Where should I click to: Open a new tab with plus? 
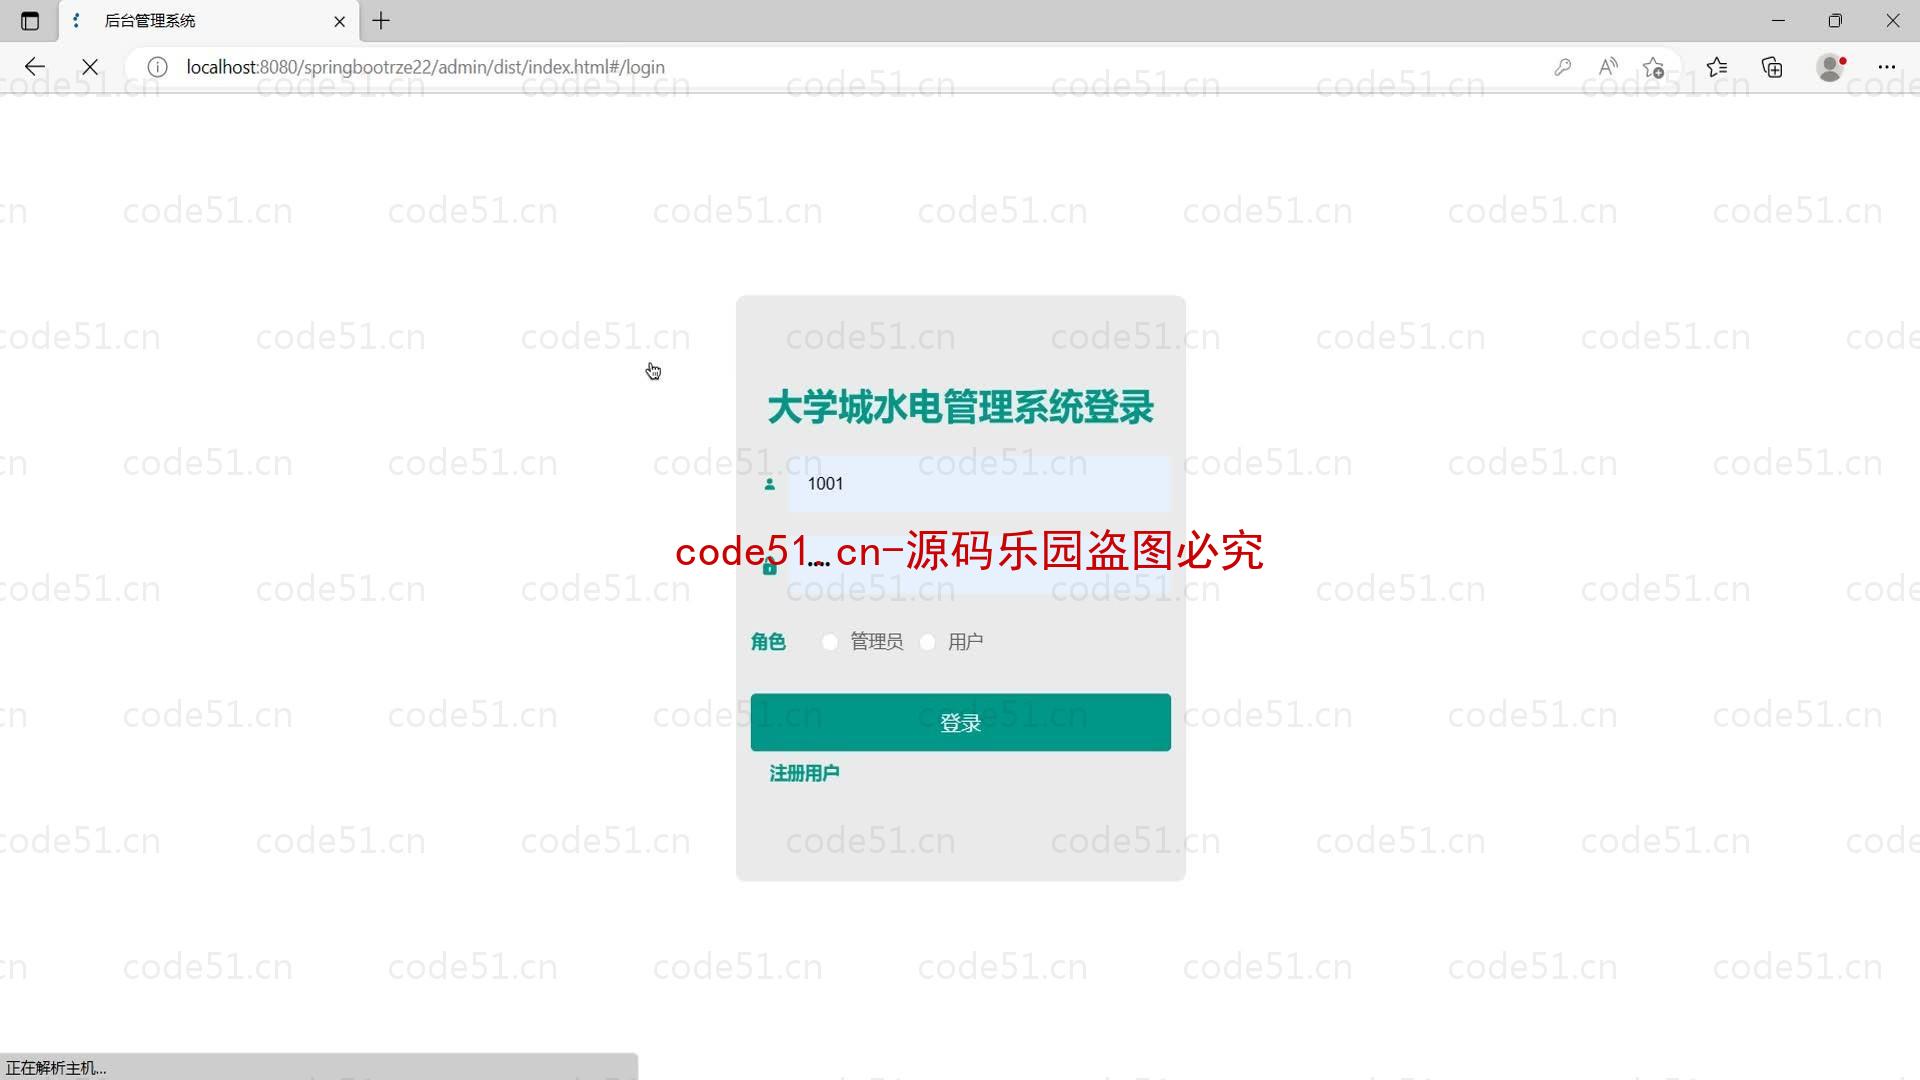[x=381, y=21]
